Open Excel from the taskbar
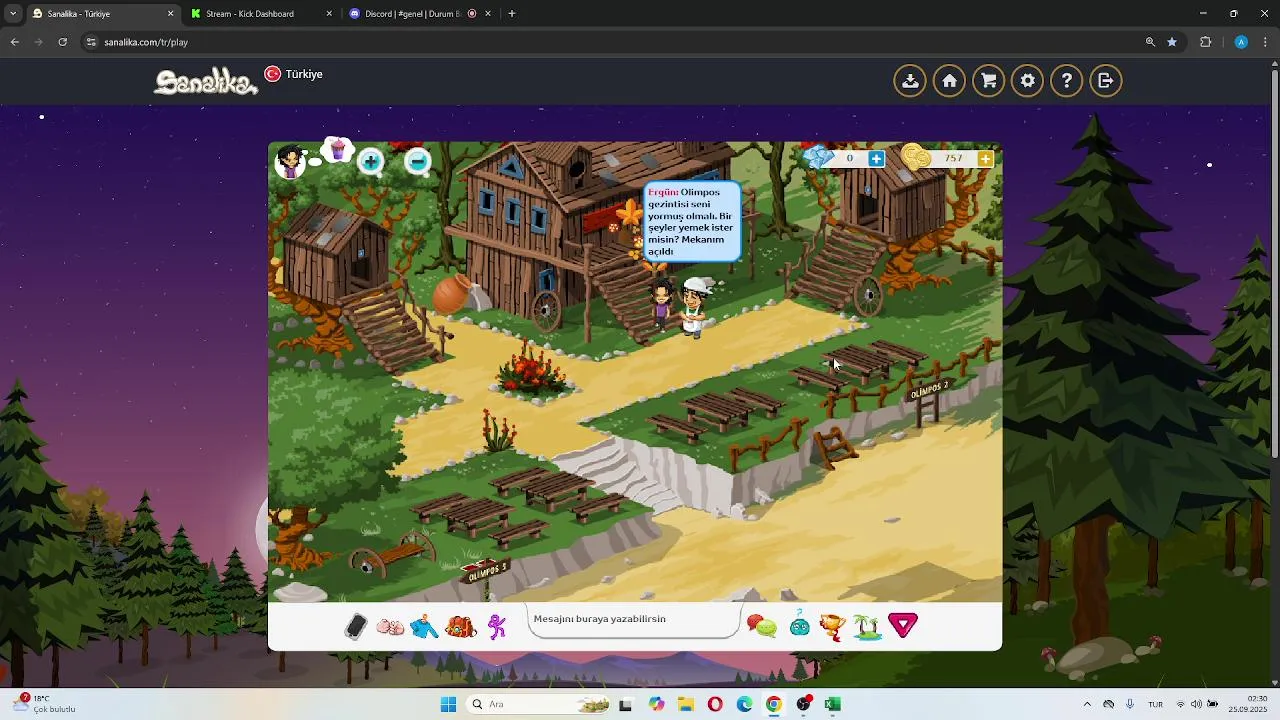Image resolution: width=1280 pixels, height=720 pixels. click(832, 704)
